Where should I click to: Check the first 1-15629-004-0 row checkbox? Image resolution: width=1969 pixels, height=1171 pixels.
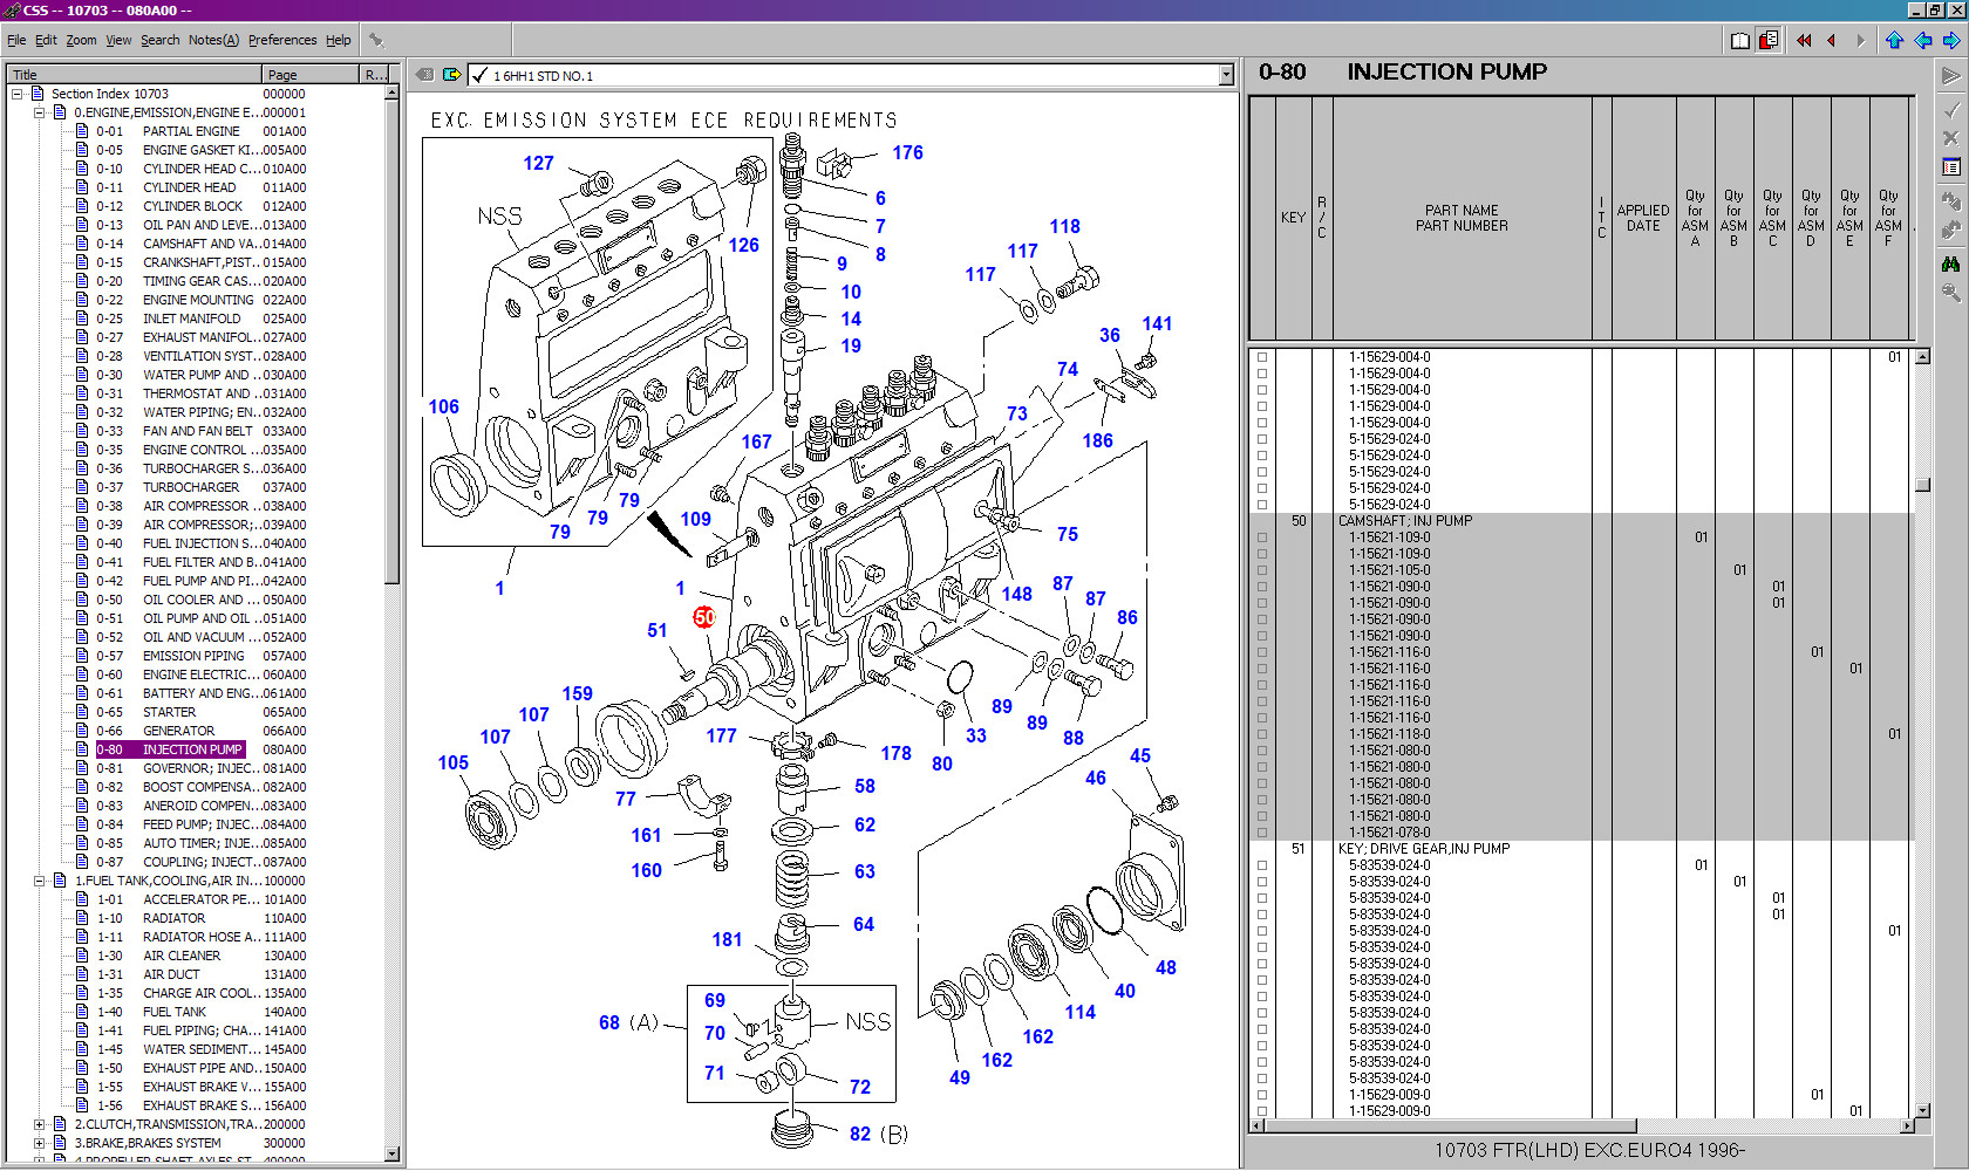coord(1262,357)
